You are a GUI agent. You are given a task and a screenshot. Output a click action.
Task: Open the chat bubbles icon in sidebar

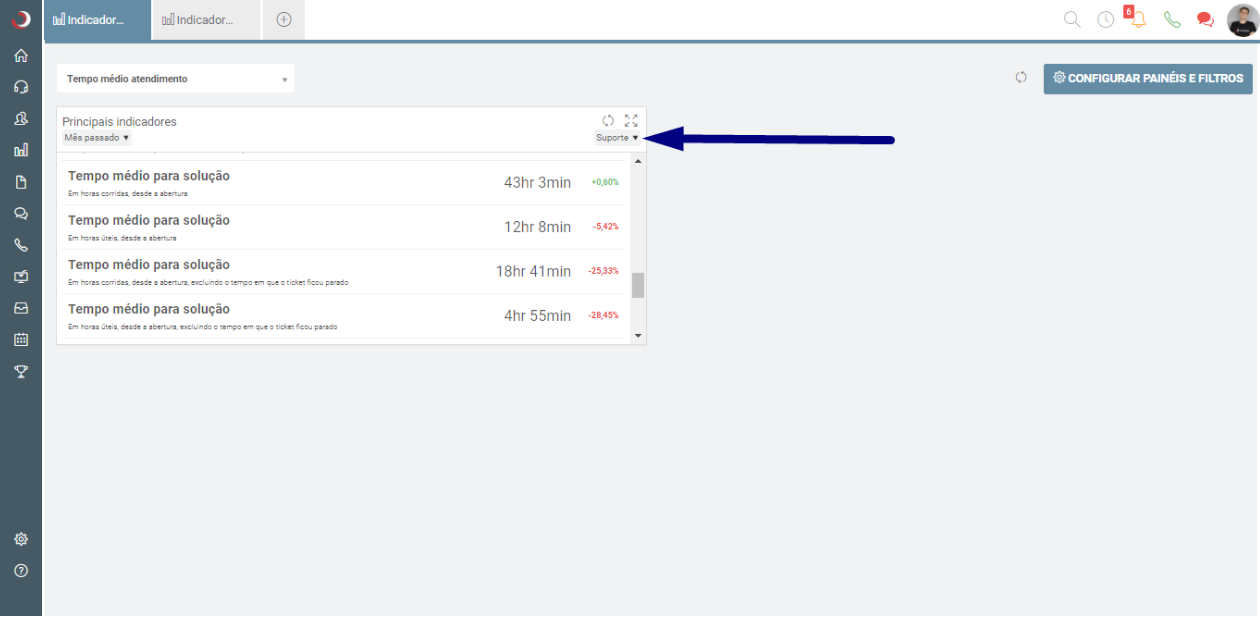(21, 213)
